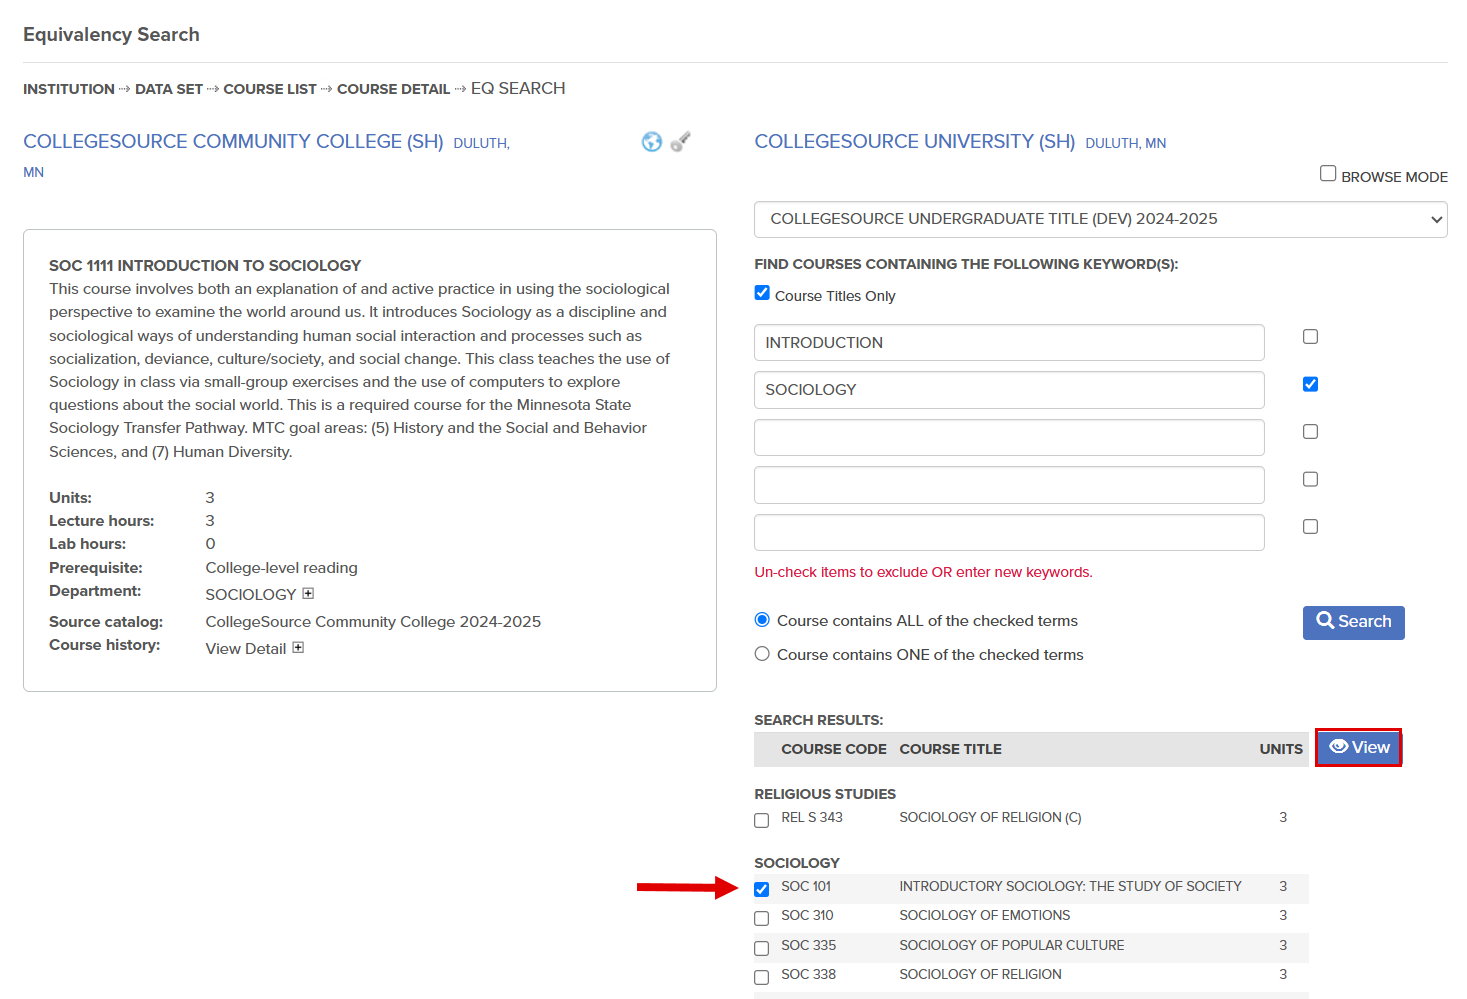Viewport: 1467px width, 999px height.
Task: Click SOCIOLOGY OF POPULAR CULTURE course title
Action: point(1012,946)
